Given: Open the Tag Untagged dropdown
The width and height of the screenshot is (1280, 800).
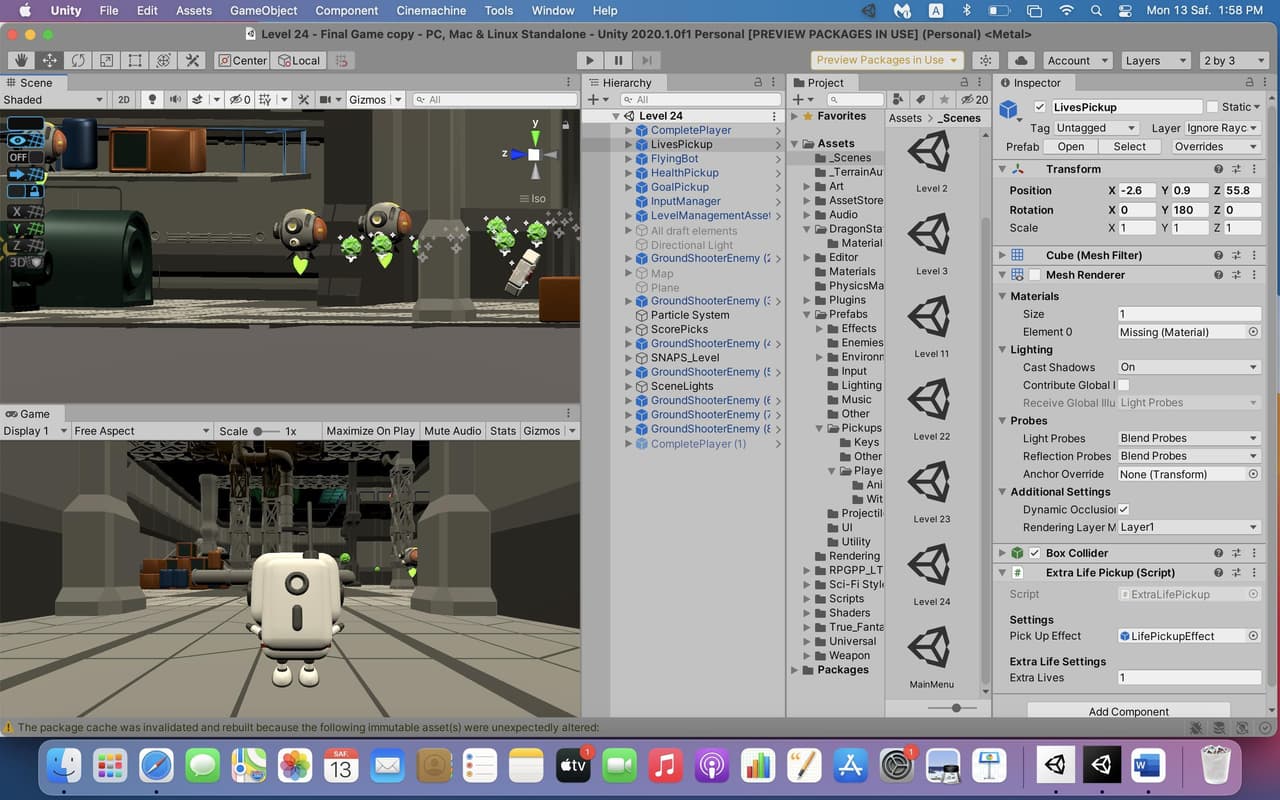Looking at the screenshot, I should [x=1096, y=128].
